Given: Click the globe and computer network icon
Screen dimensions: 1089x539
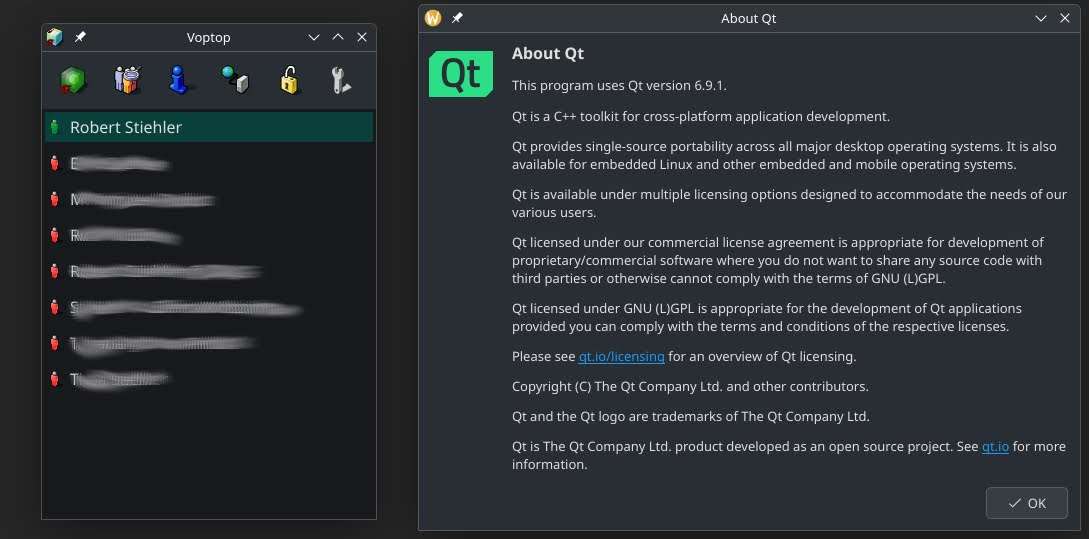Looking at the screenshot, I should click(x=234, y=80).
